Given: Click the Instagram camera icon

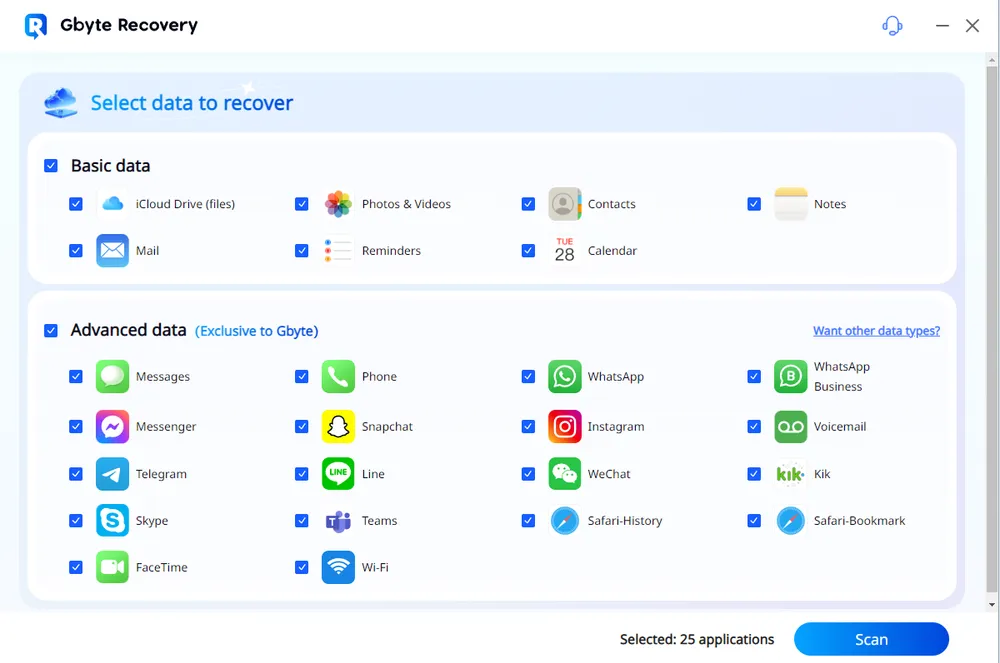Looking at the screenshot, I should click(x=564, y=426).
